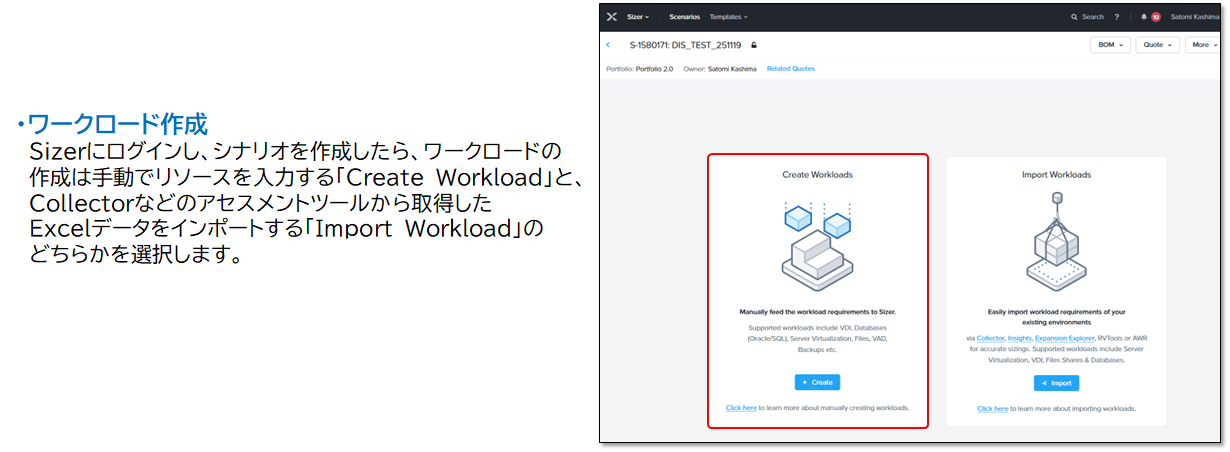Screen dimensions: 1230x452
Task: Click the lock icon next to DIS_TEST_251119
Action: click(x=754, y=45)
